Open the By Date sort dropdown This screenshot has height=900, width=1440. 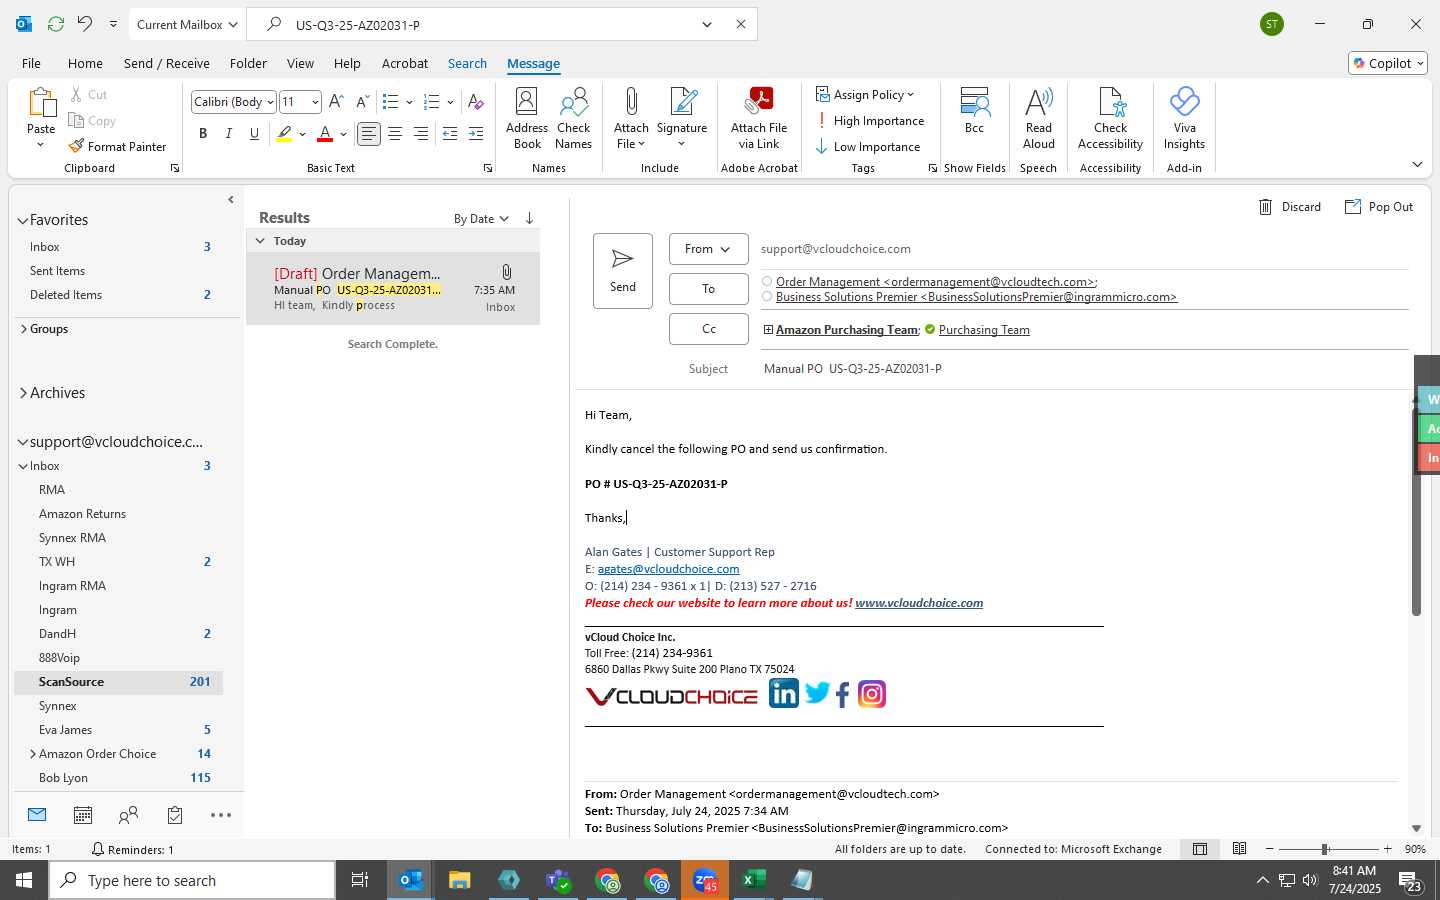pos(481,219)
